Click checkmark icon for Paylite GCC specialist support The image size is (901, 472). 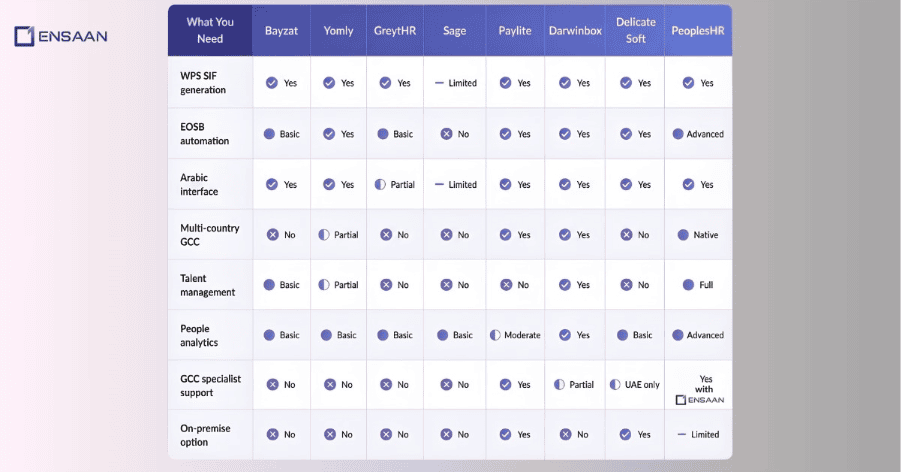click(x=505, y=385)
